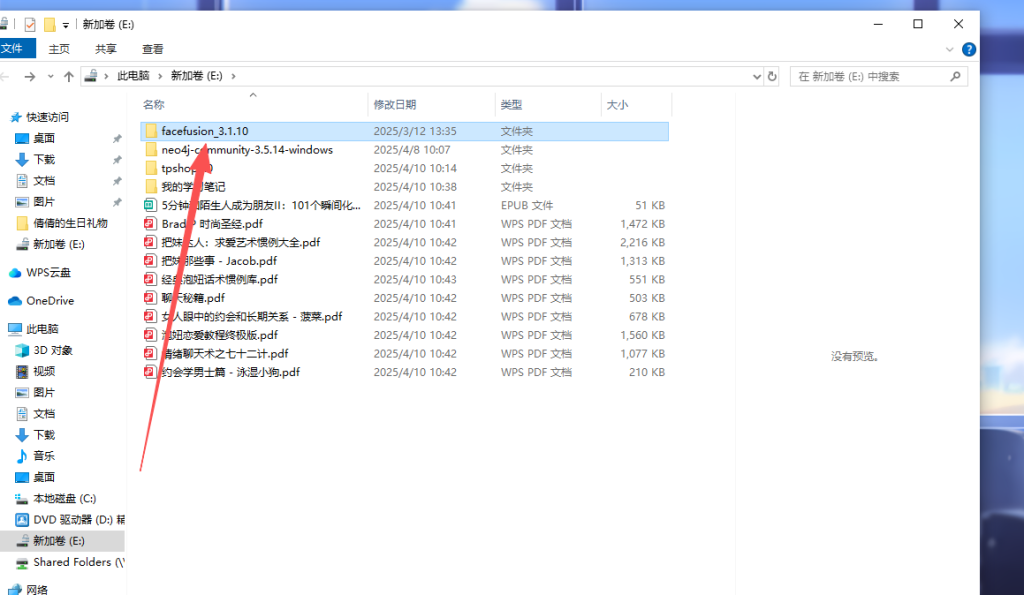The image size is (1024, 595).
Task: Refresh the current folder view
Action: pyautogui.click(x=772, y=76)
